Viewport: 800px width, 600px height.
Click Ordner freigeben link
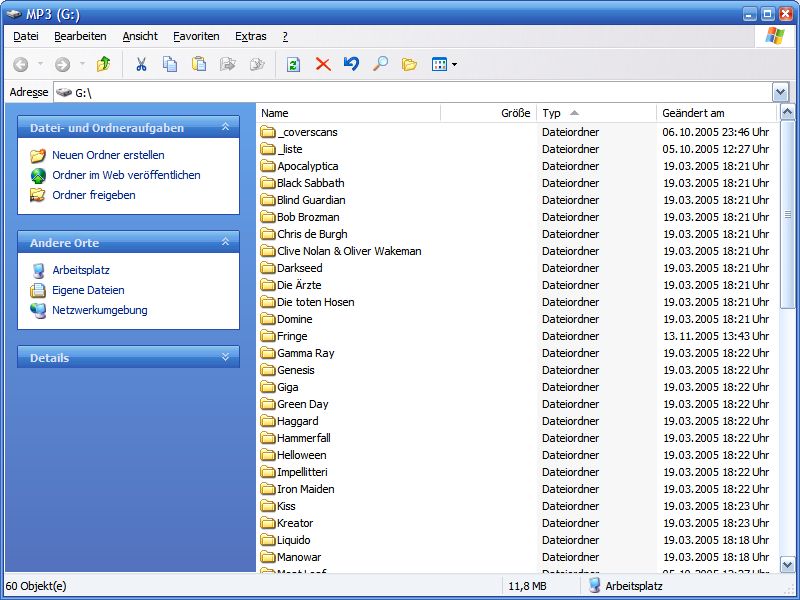point(94,195)
